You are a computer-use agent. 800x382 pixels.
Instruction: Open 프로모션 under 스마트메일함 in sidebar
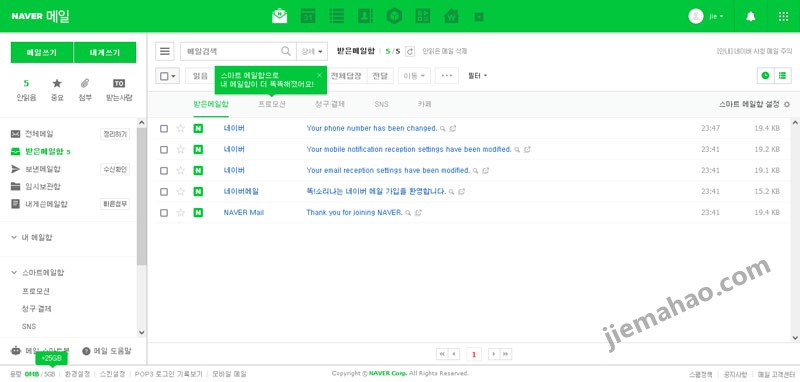tap(35, 291)
